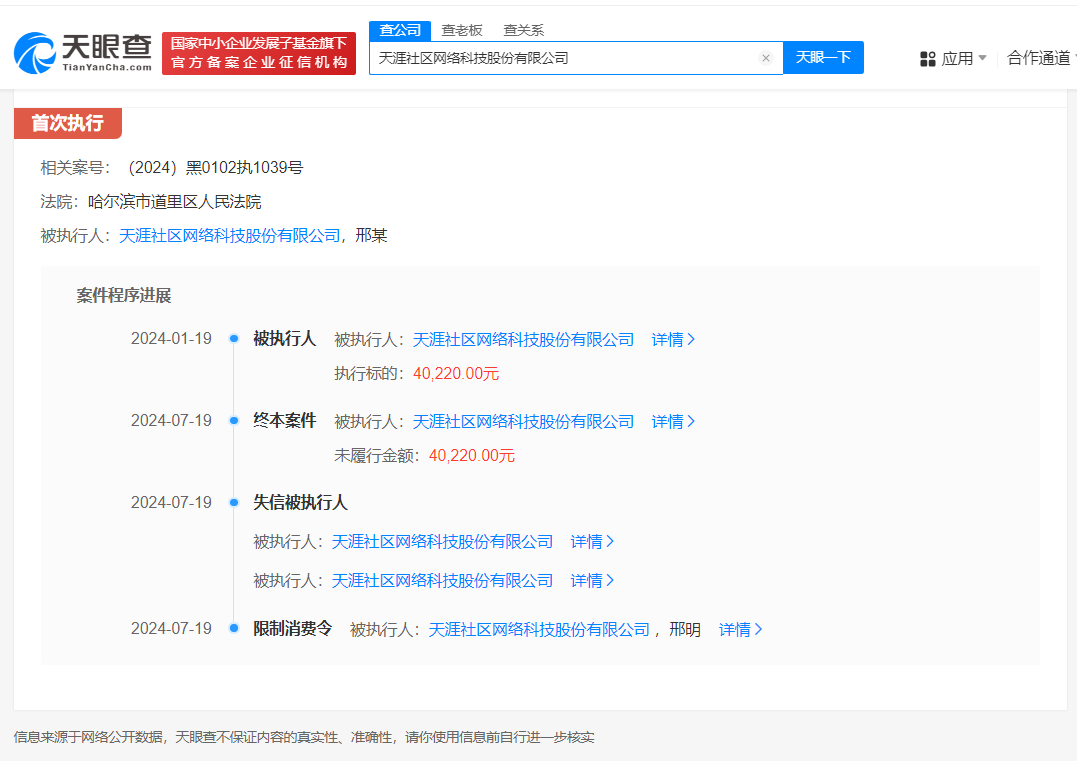The width and height of the screenshot is (1077, 761).
Task: Open the 应用 grid icon
Action: point(927,59)
